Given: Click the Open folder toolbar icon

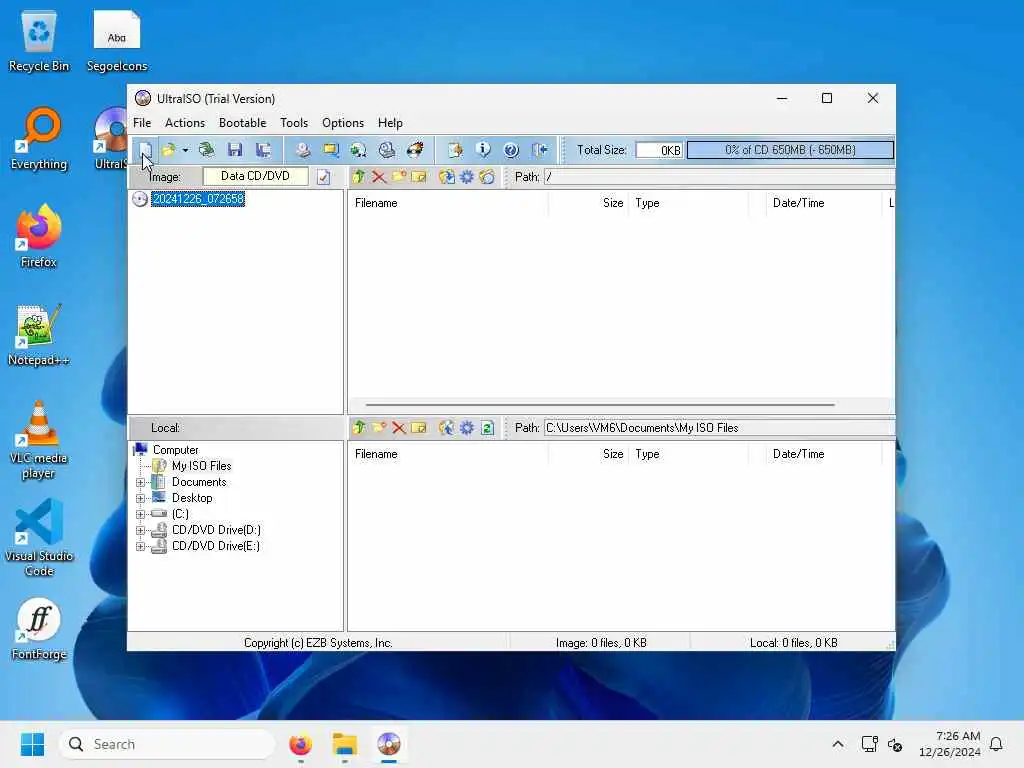Looking at the screenshot, I should pos(168,150).
